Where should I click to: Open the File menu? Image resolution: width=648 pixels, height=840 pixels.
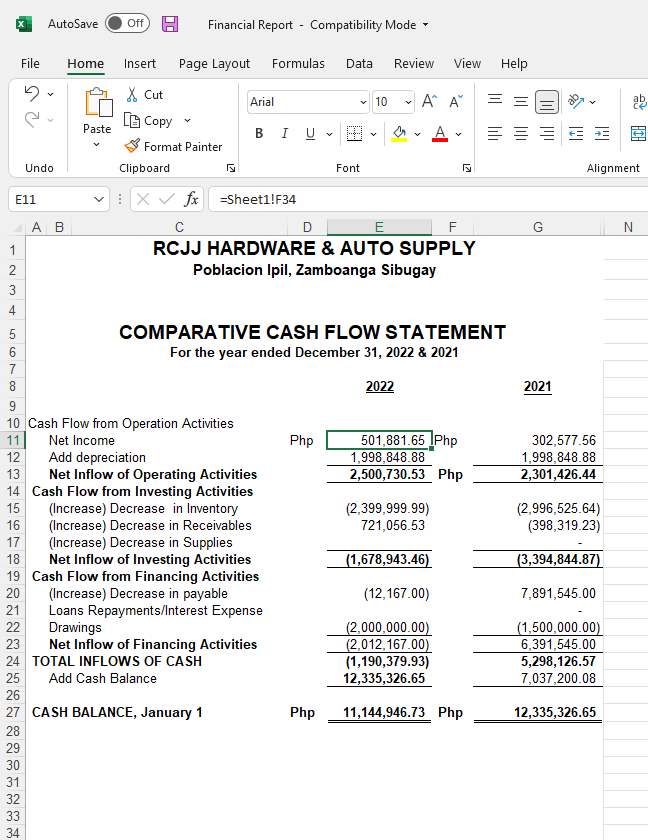(30, 63)
